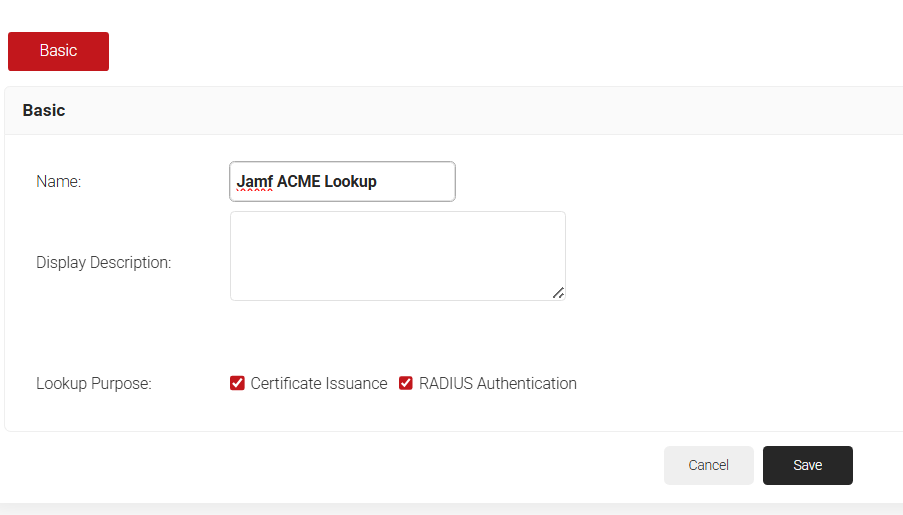Open the red Basic tab
Screen dimensions: 903x515
58,51
